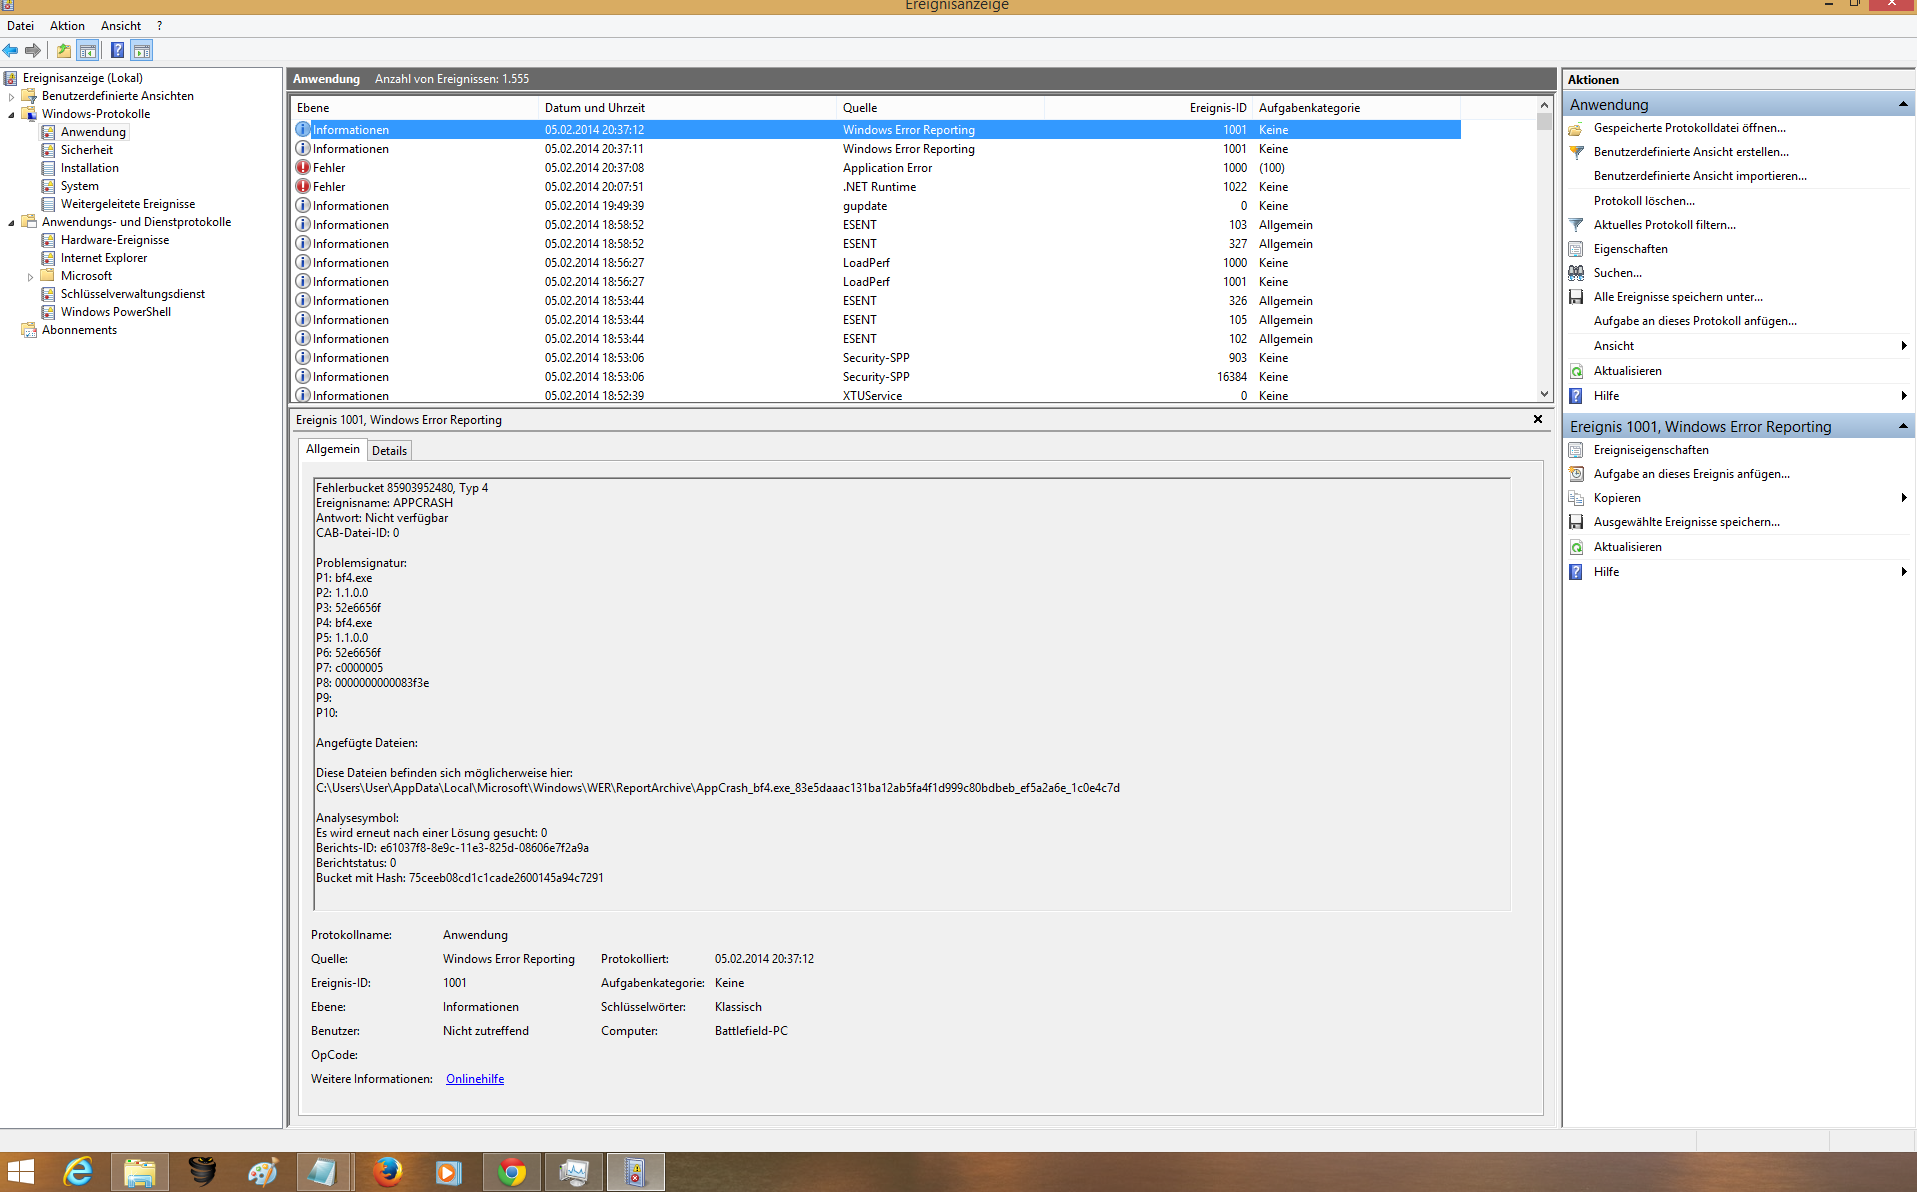Click Protokoll löschen action
This screenshot has height=1202, width=1917.
1644,201
